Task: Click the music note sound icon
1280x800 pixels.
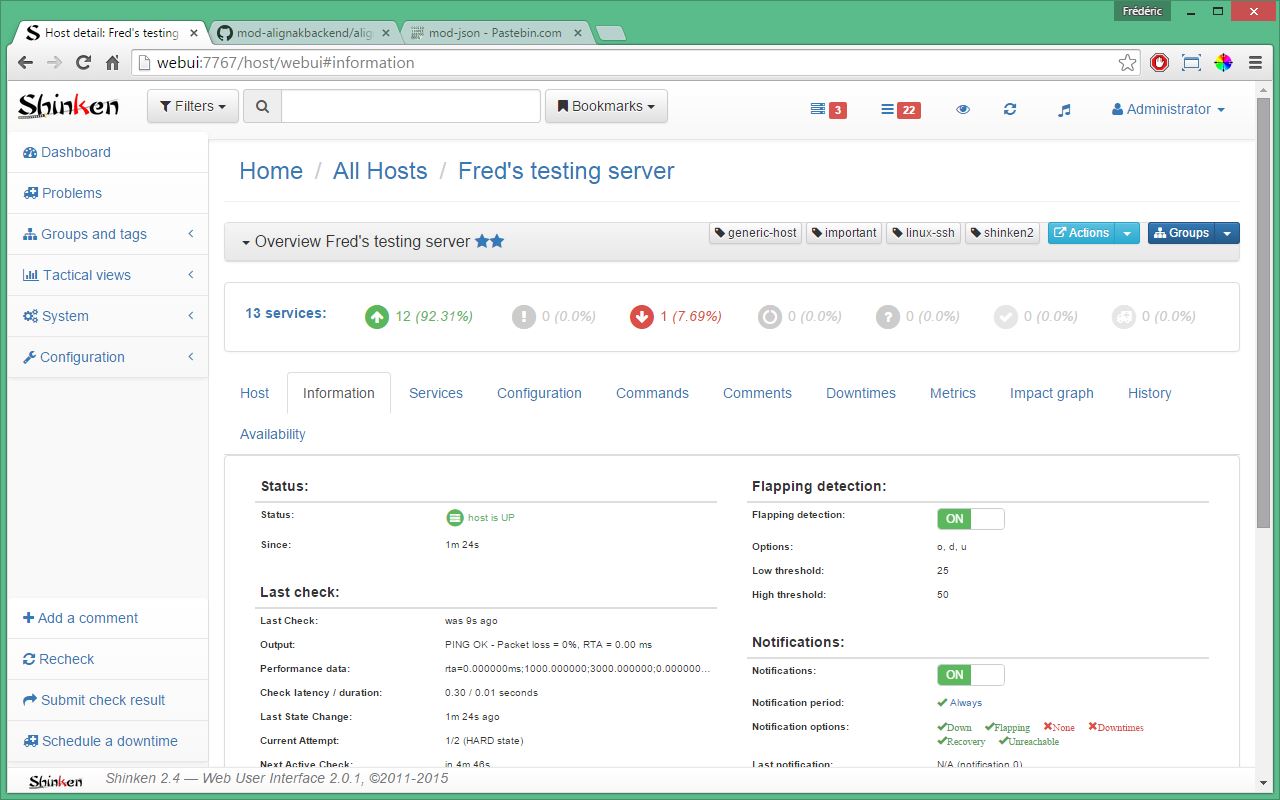Action: pyautogui.click(x=1064, y=110)
